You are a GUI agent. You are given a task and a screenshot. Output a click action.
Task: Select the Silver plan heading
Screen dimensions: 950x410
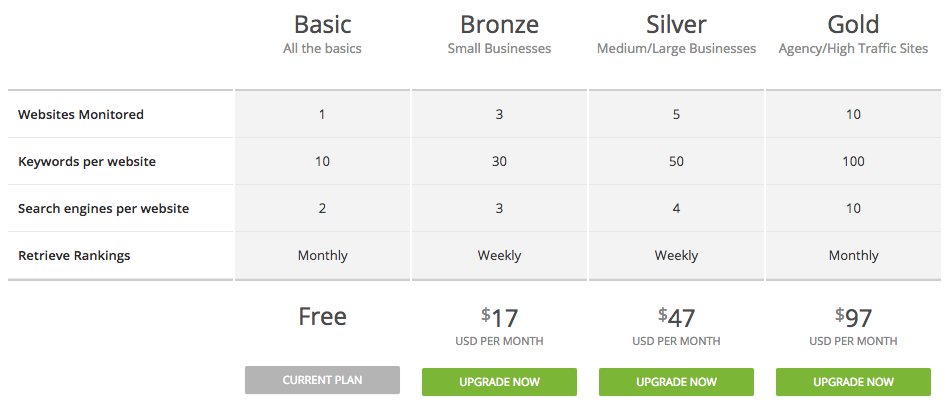[676, 24]
